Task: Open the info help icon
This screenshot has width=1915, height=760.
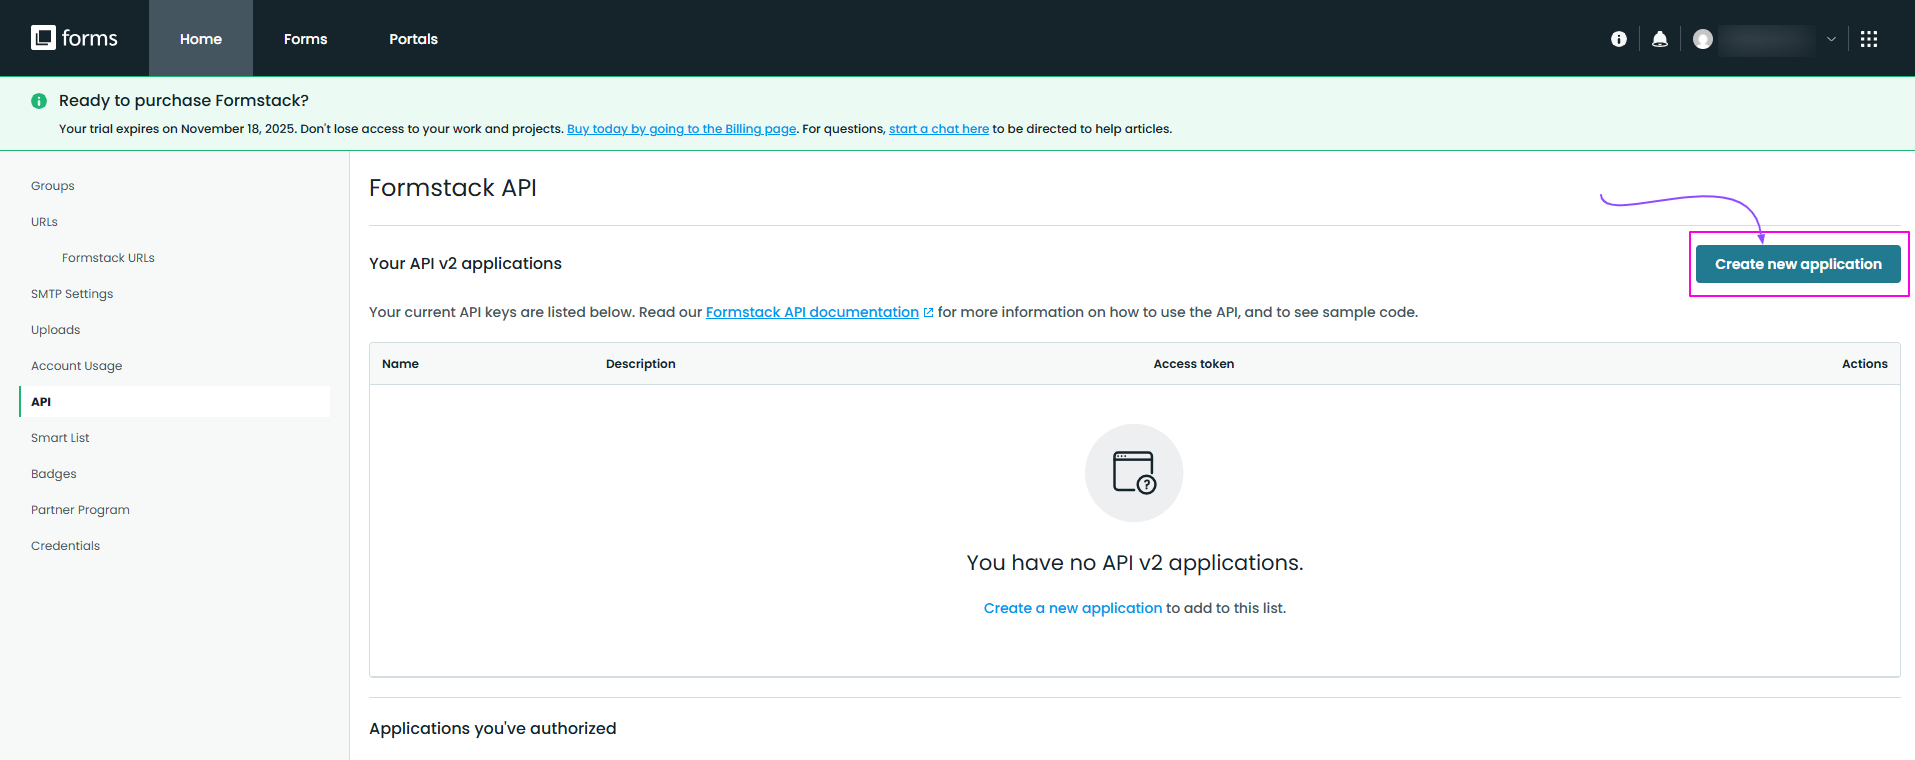Action: point(1618,39)
